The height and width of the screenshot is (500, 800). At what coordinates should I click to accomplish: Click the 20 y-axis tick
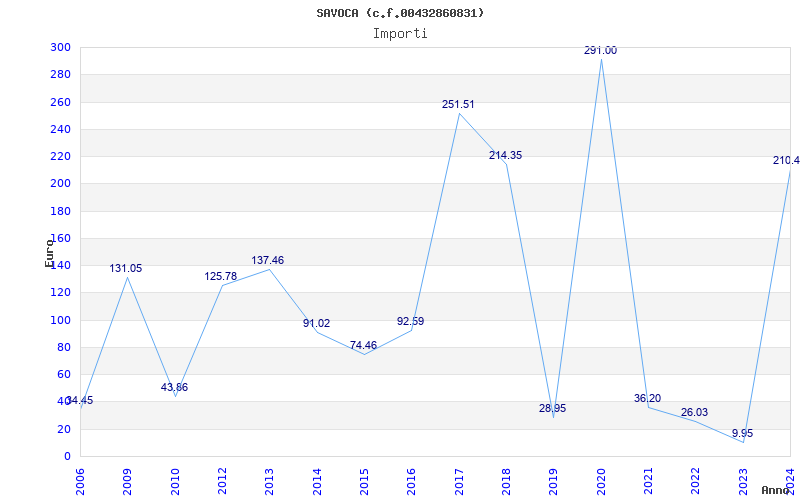point(63,429)
